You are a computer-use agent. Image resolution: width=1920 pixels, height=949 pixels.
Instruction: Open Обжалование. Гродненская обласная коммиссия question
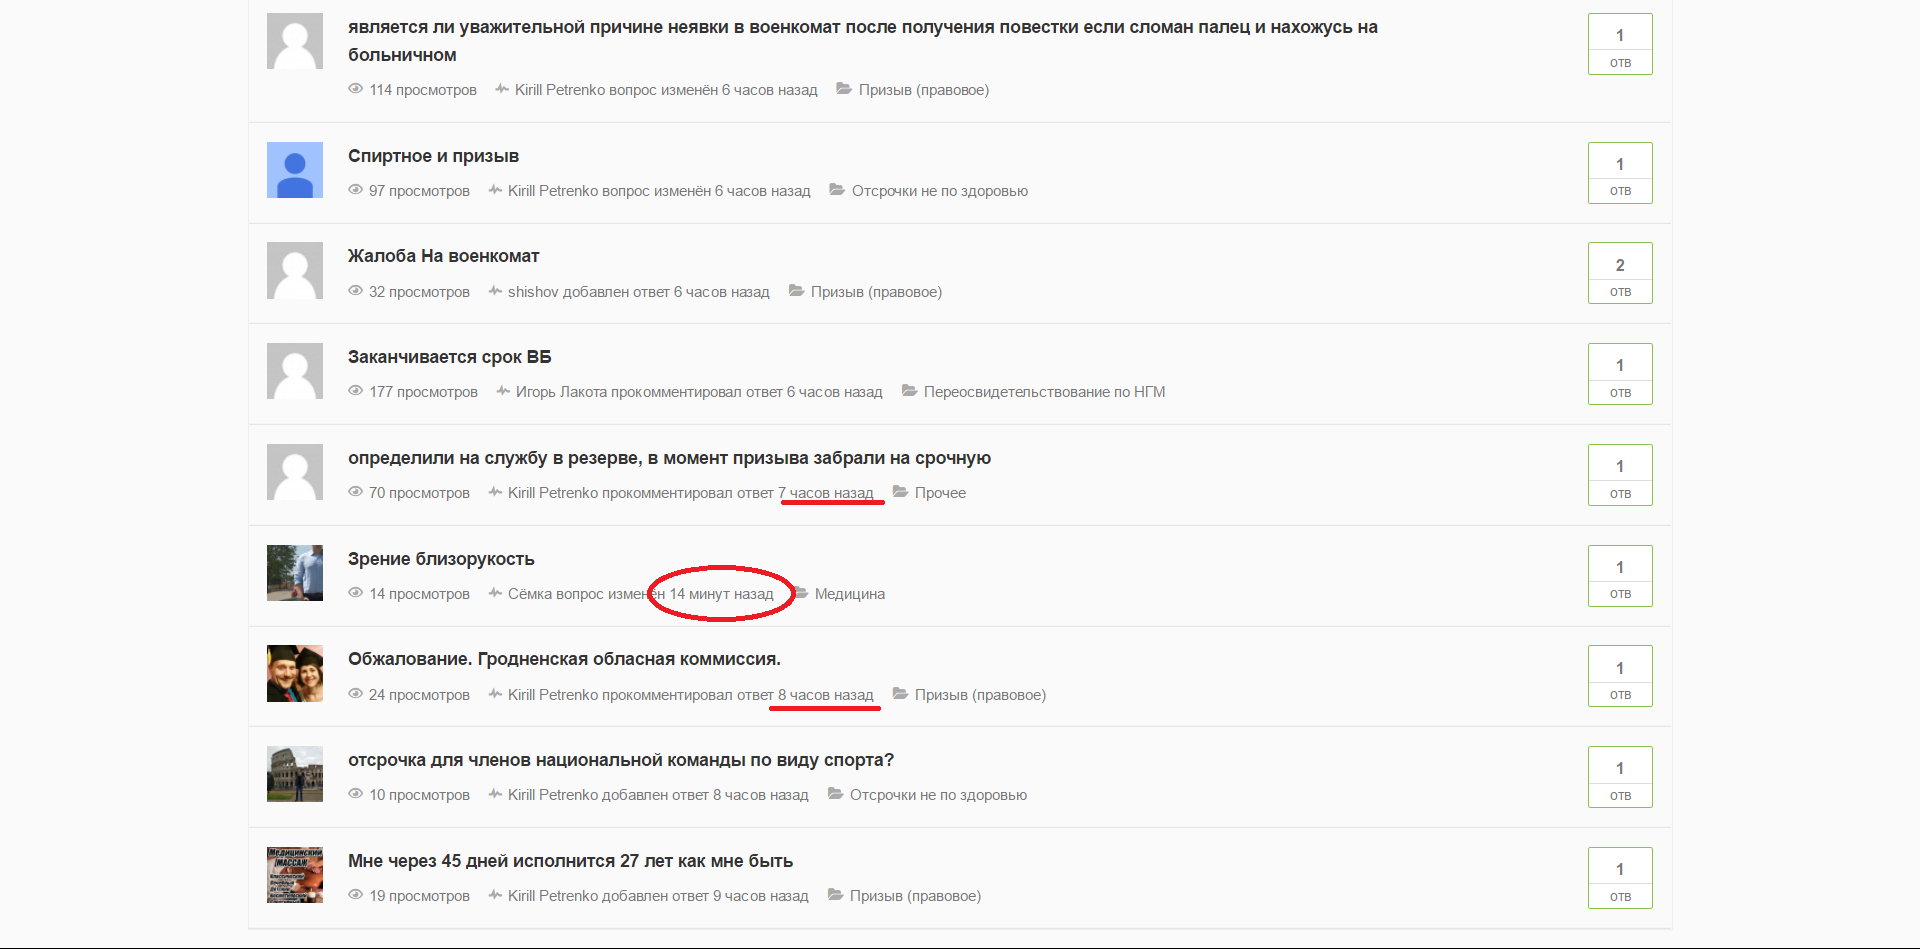point(564,659)
